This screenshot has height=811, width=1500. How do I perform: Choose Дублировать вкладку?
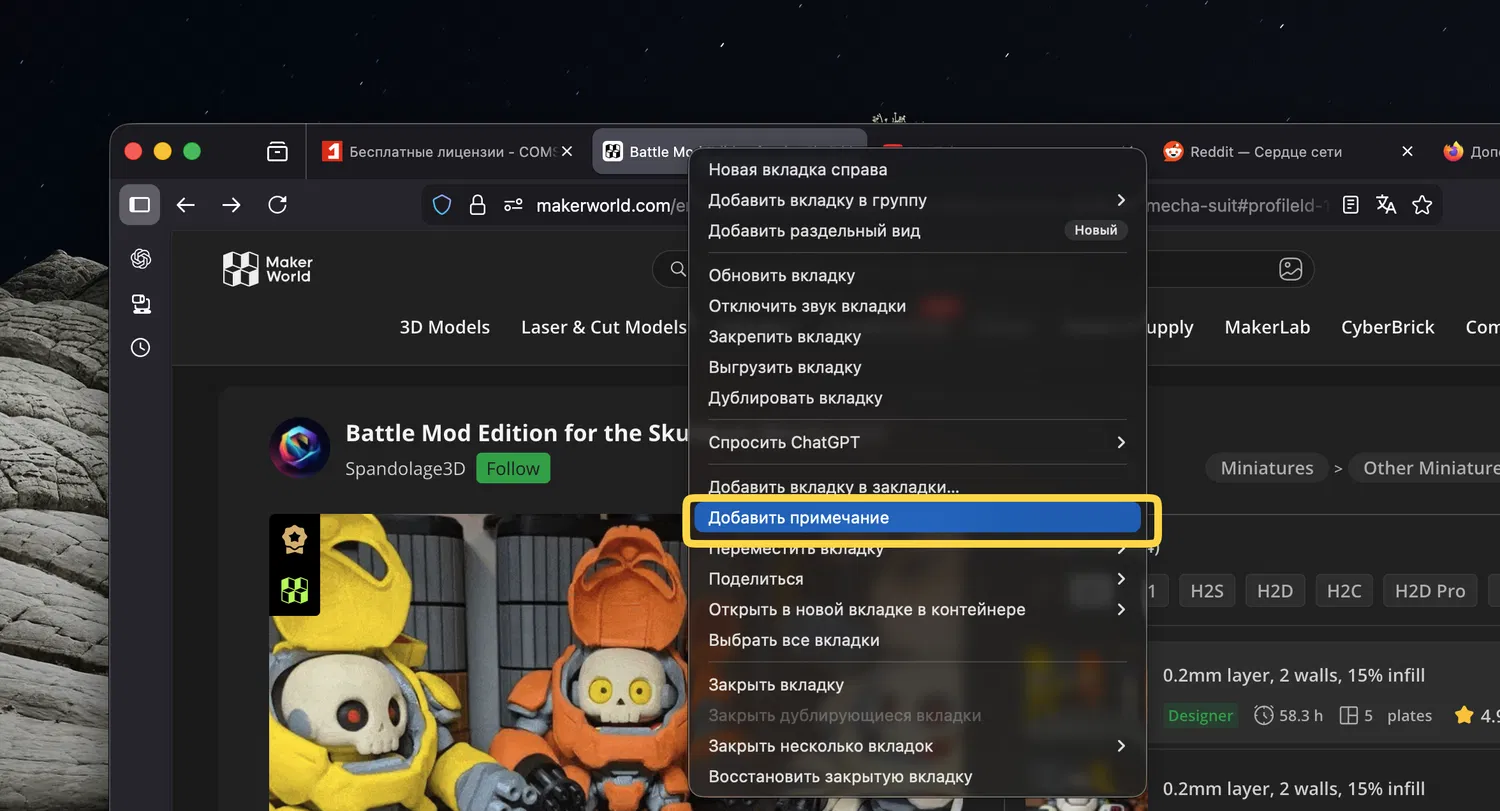(917, 398)
